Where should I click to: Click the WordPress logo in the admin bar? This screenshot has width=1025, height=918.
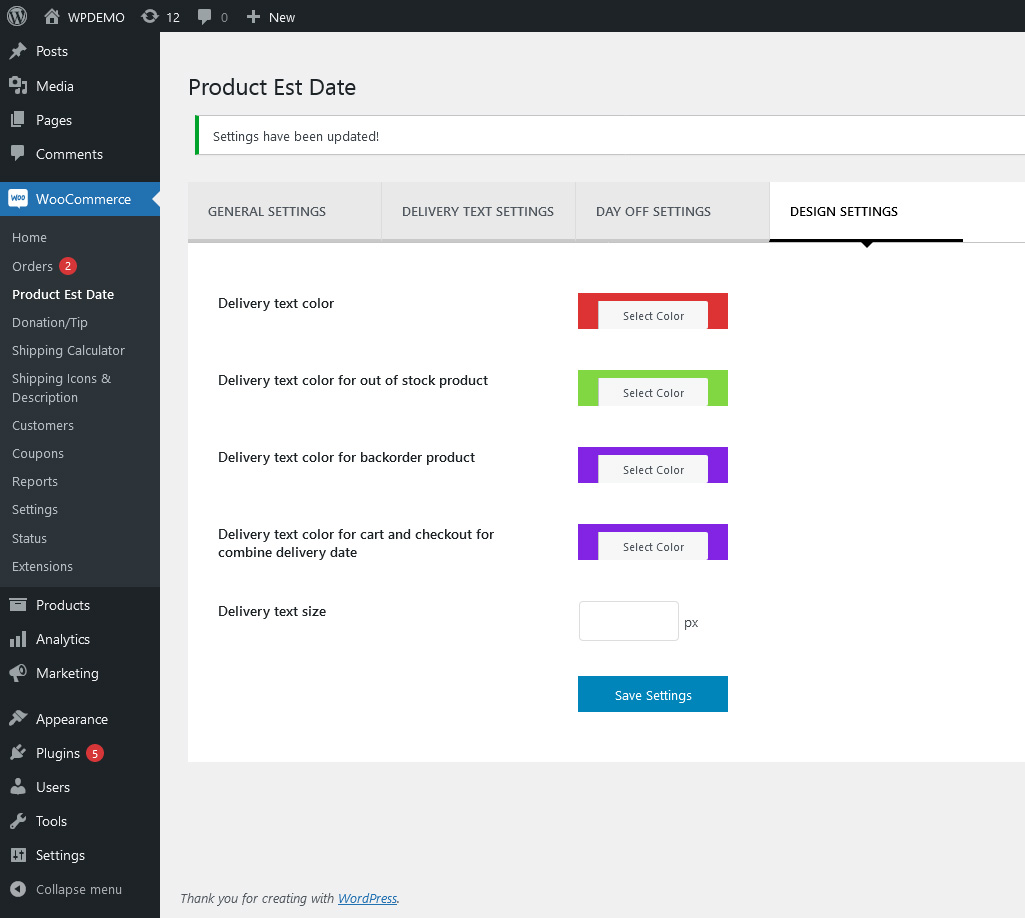pos(16,16)
